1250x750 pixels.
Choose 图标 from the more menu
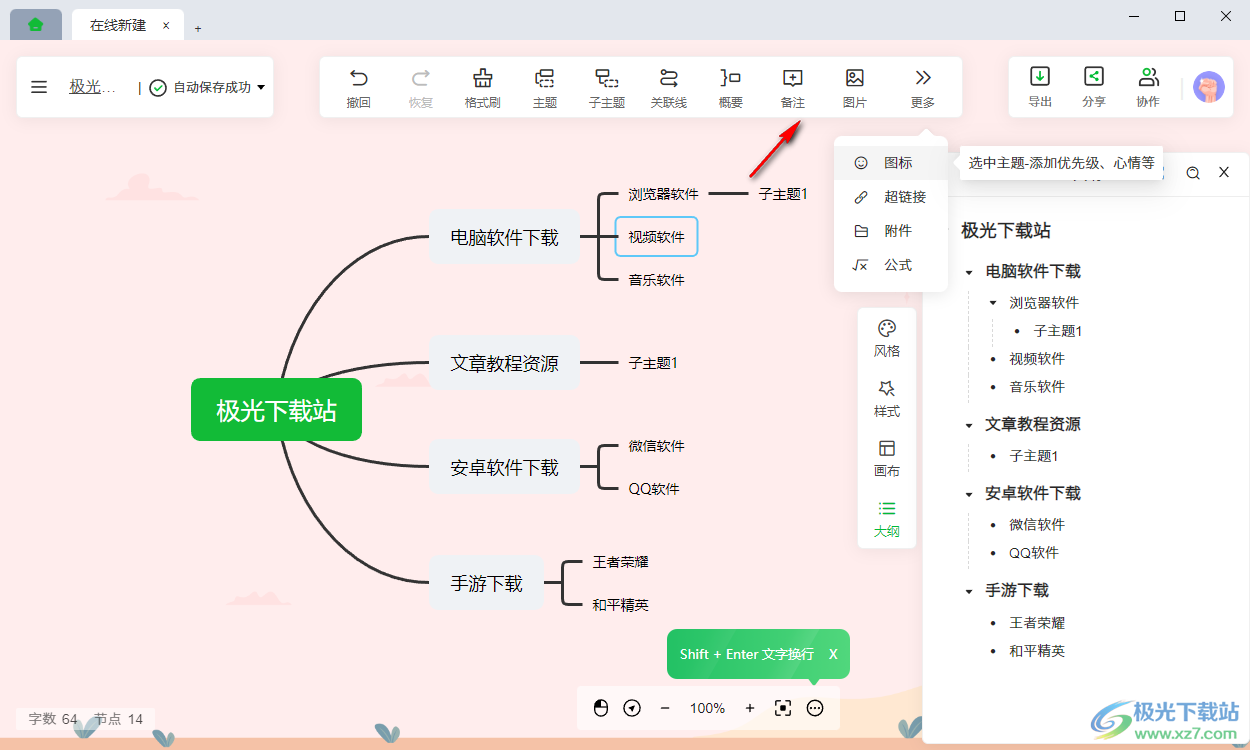891,163
